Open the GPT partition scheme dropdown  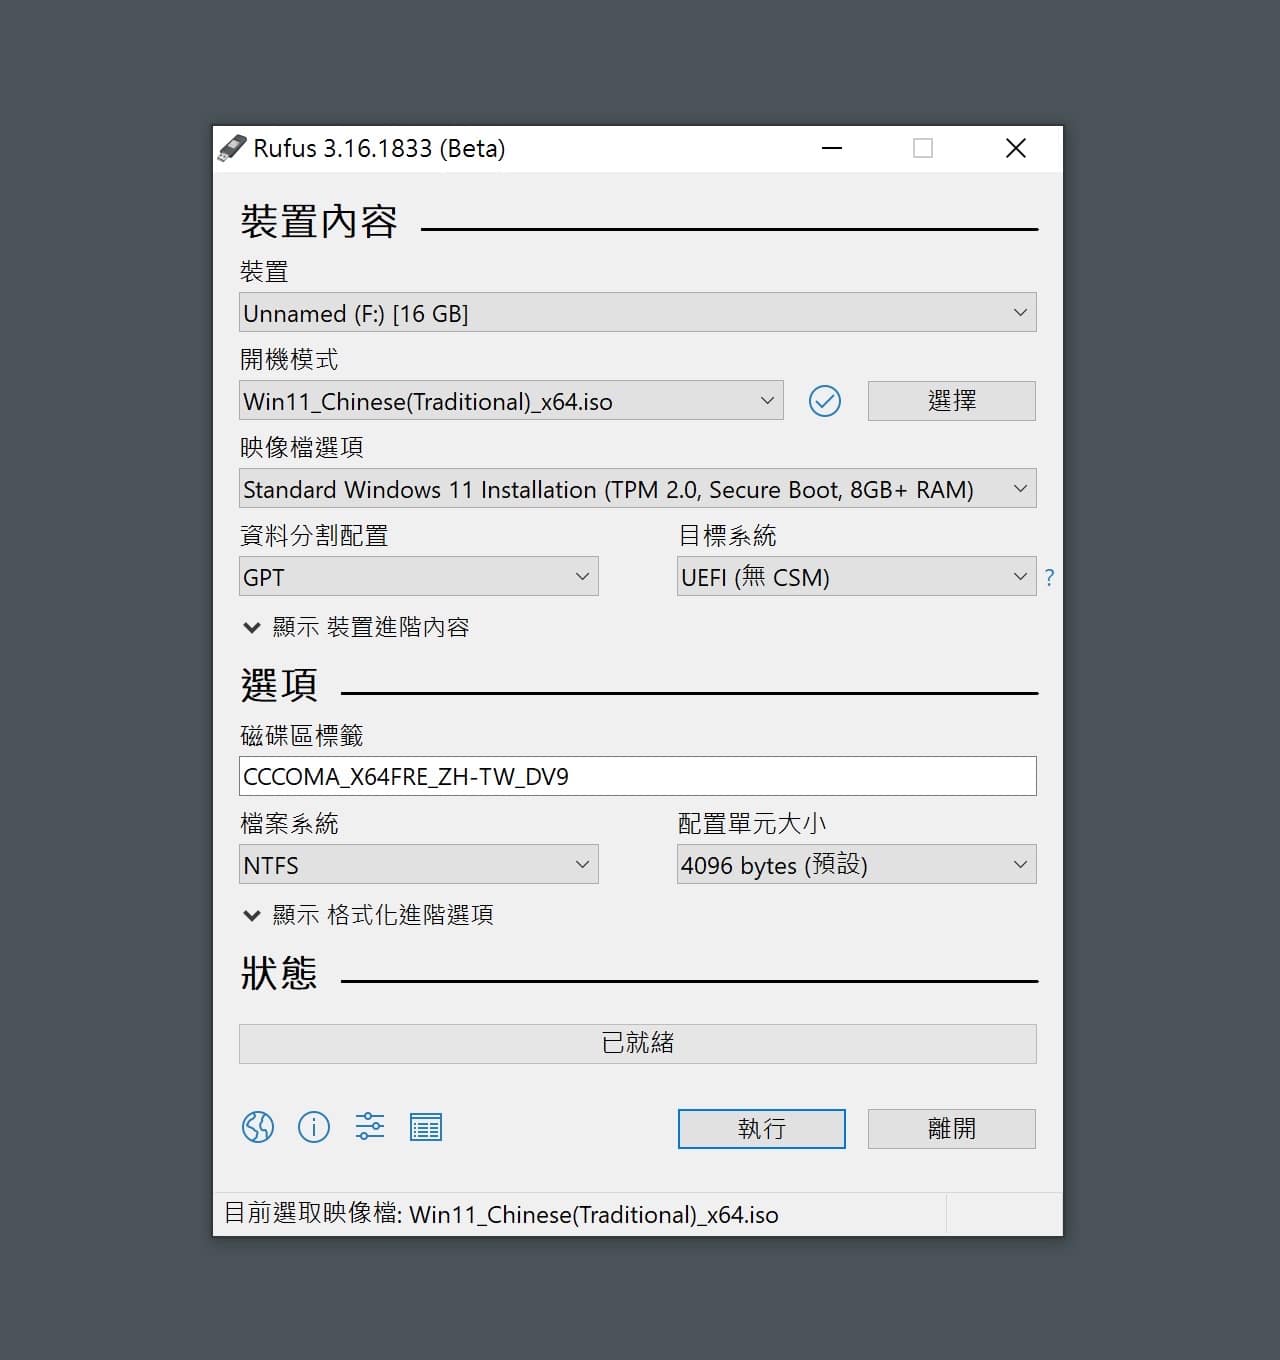coord(419,577)
